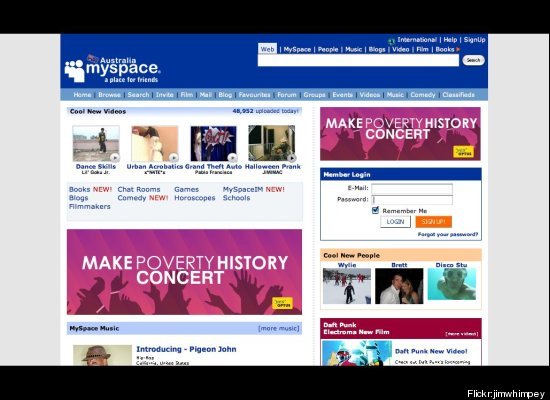Open Wylie's profile photo
Image resolution: width=550 pixels, height=400 pixels.
(347, 286)
